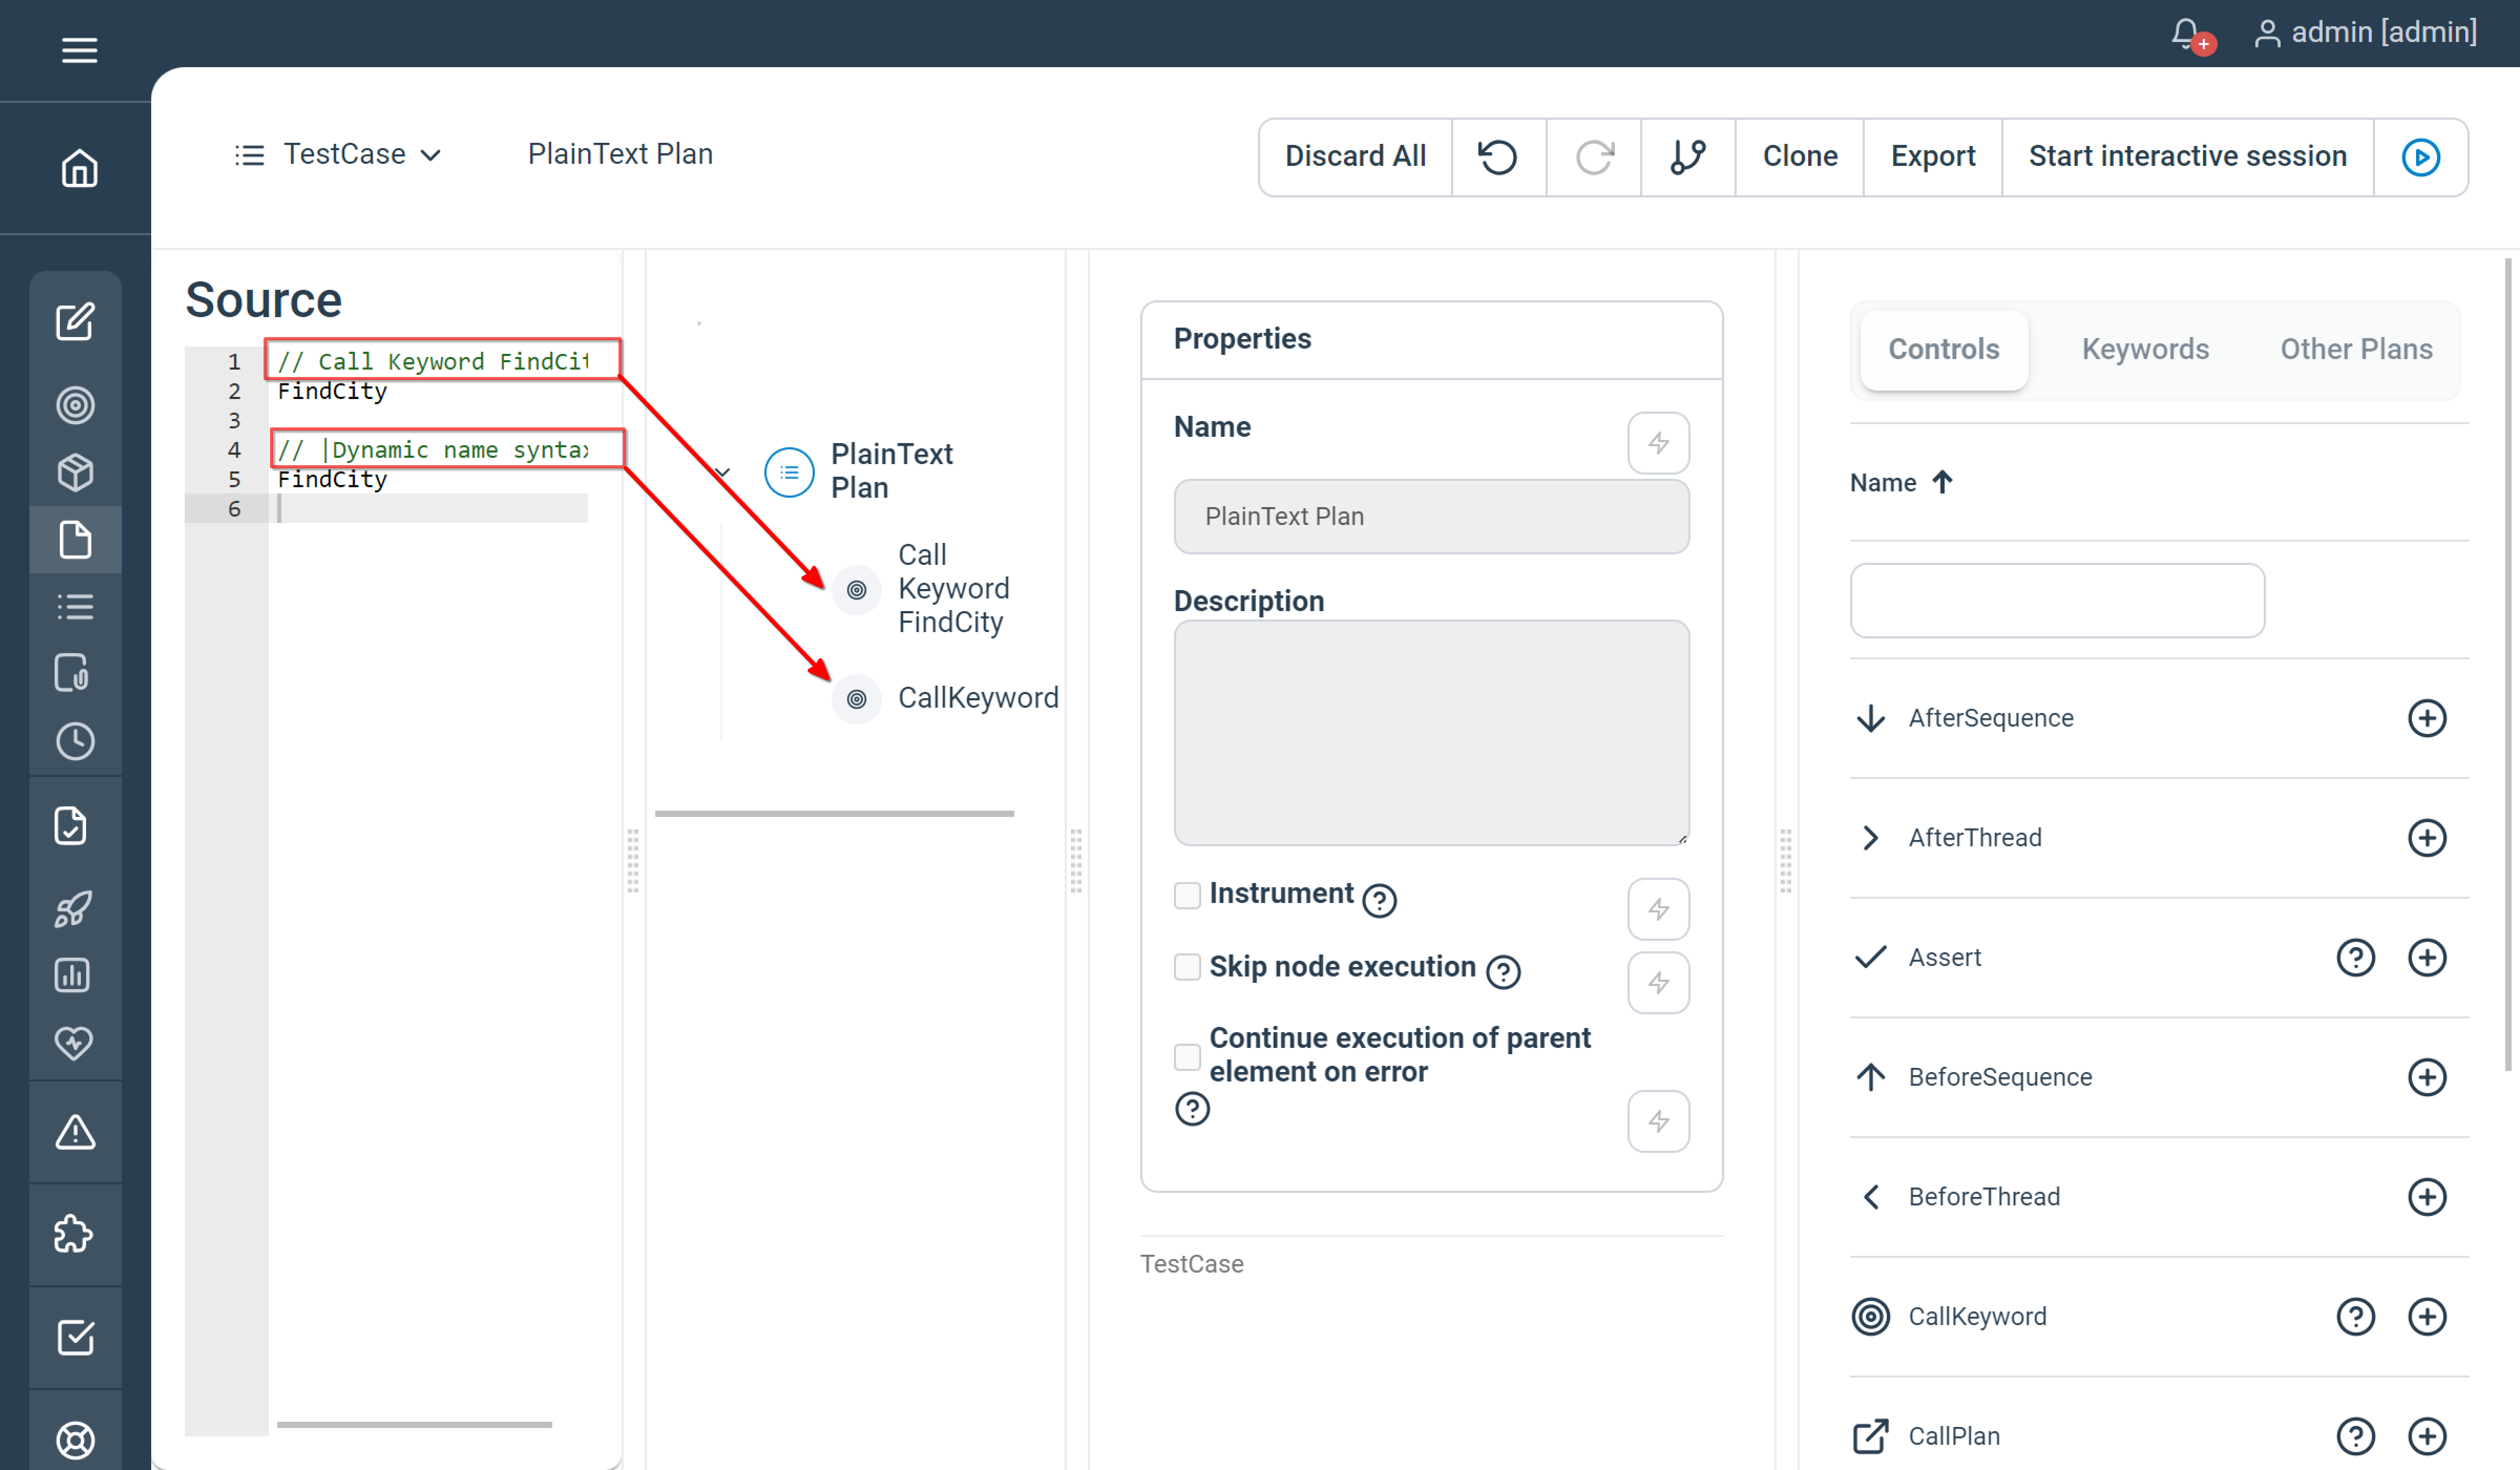Enable Continue execution of parent element on error
Image resolution: width=2520 pixels, height=1470 pixels.
click(1187, 1056)
